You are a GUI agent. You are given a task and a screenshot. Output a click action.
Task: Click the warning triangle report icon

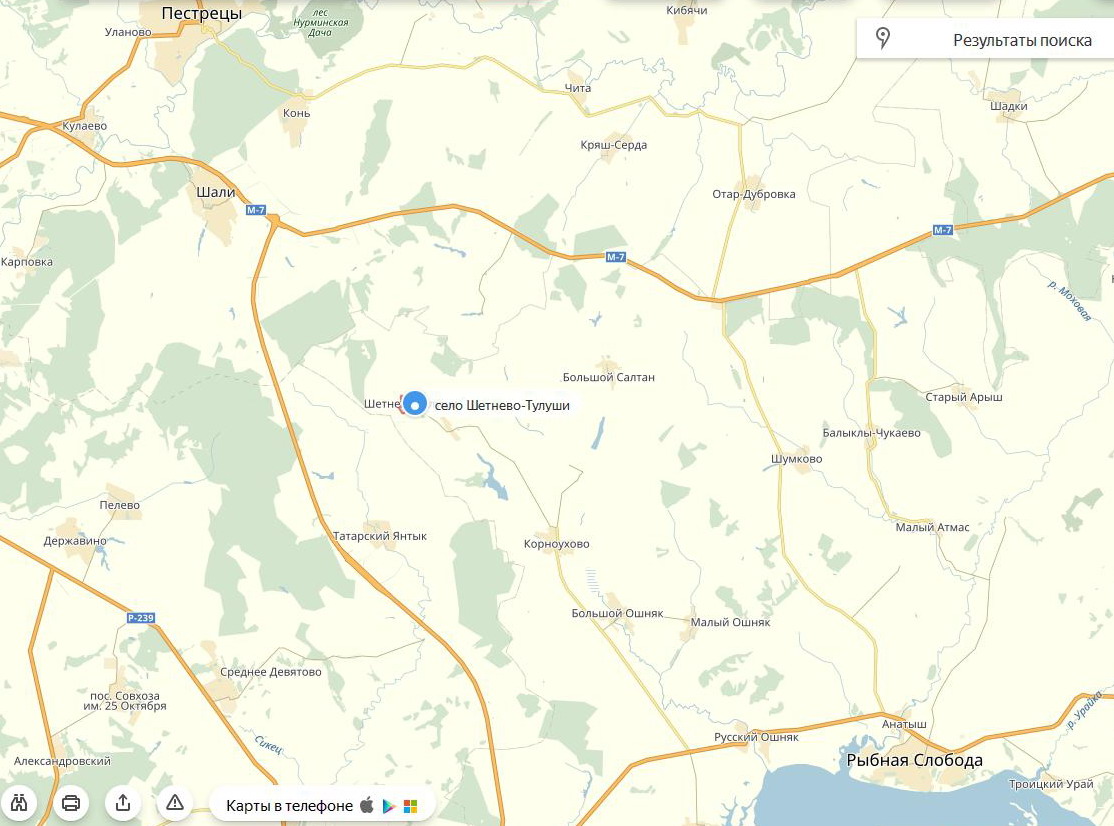pos(175,803)
